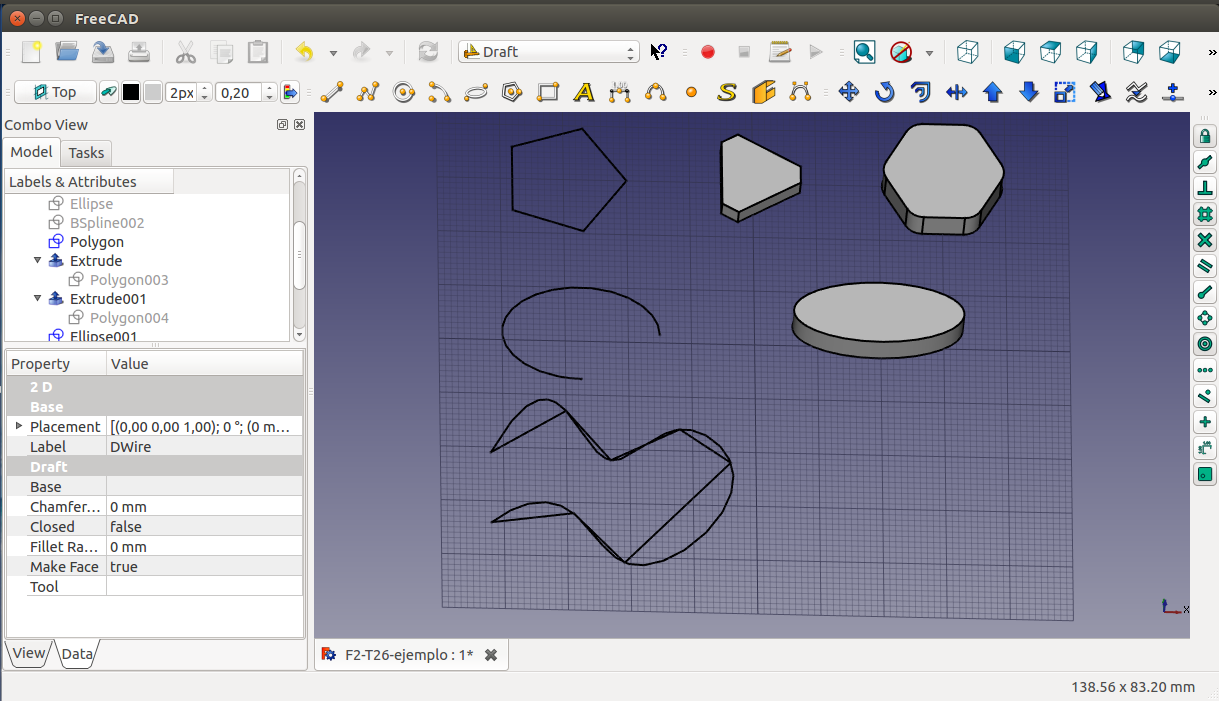Start macro recording with red button
1219x701 pixels.
pos(708,52)
